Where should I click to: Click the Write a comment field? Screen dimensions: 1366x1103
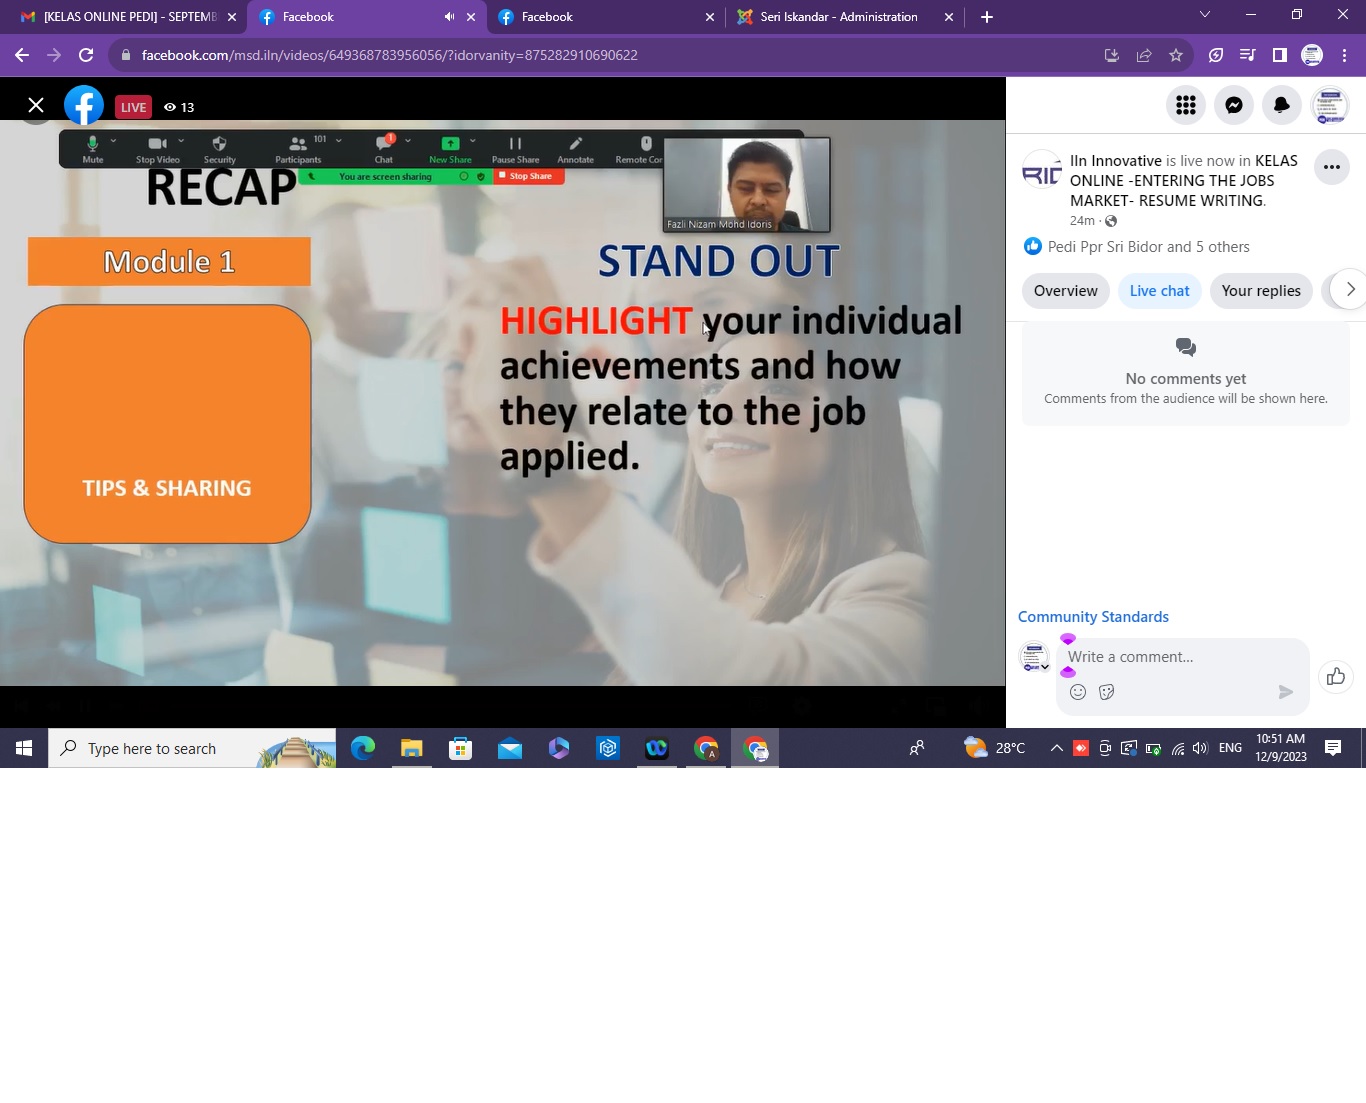pos(1170,657)
